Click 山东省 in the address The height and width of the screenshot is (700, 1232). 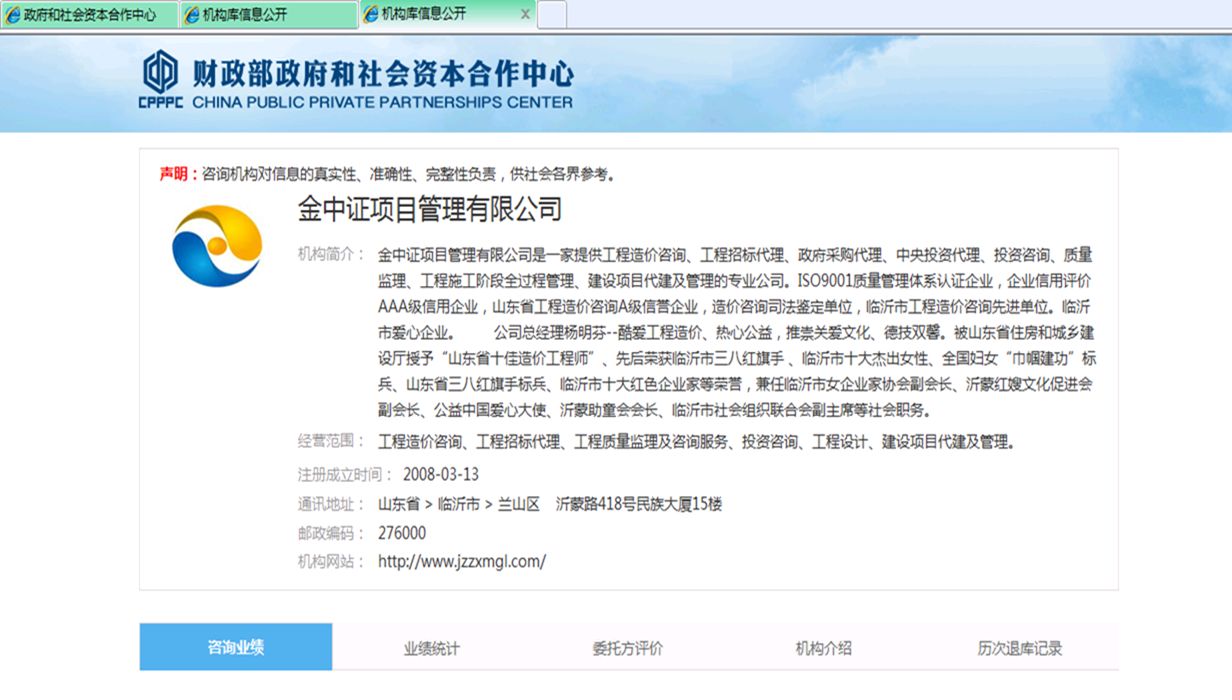(398, 504)
